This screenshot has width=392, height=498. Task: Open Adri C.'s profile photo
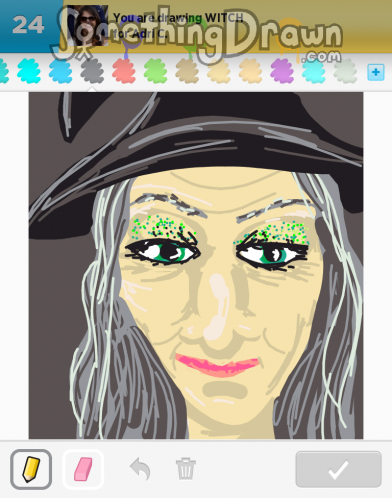point(87,25)
